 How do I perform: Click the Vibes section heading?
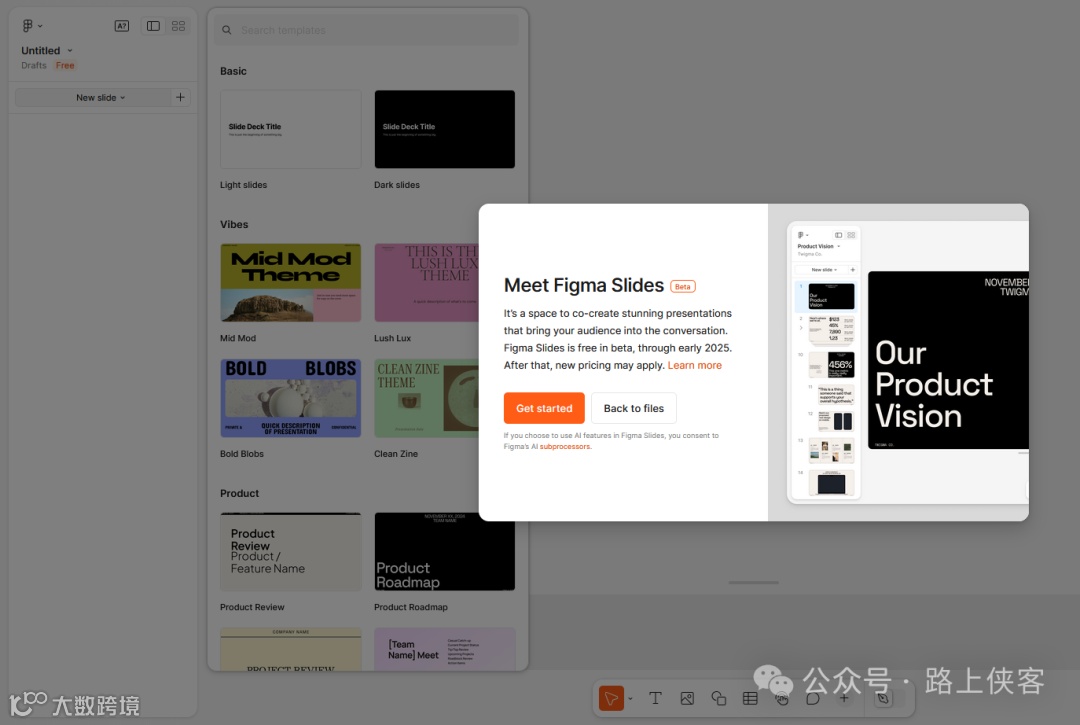[x=233, y=224]
